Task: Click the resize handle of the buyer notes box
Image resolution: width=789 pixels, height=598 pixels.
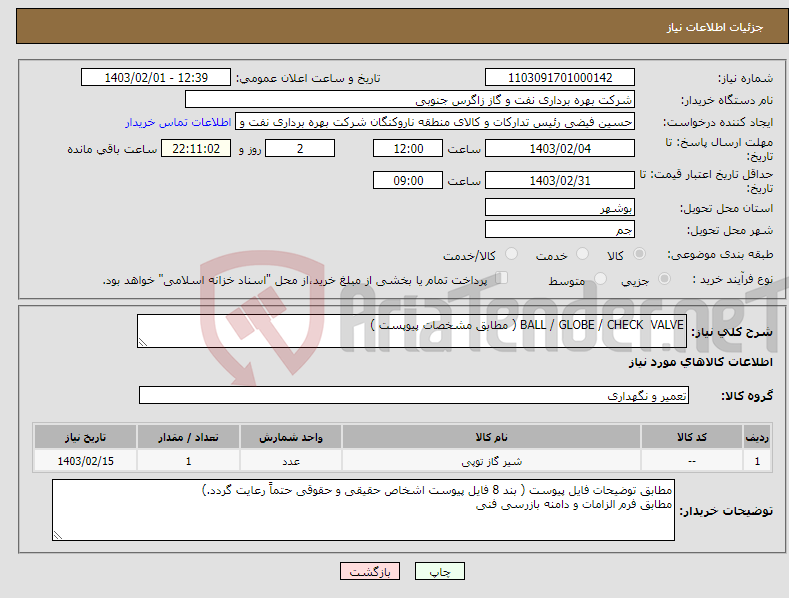Action: tap(58, 535)
